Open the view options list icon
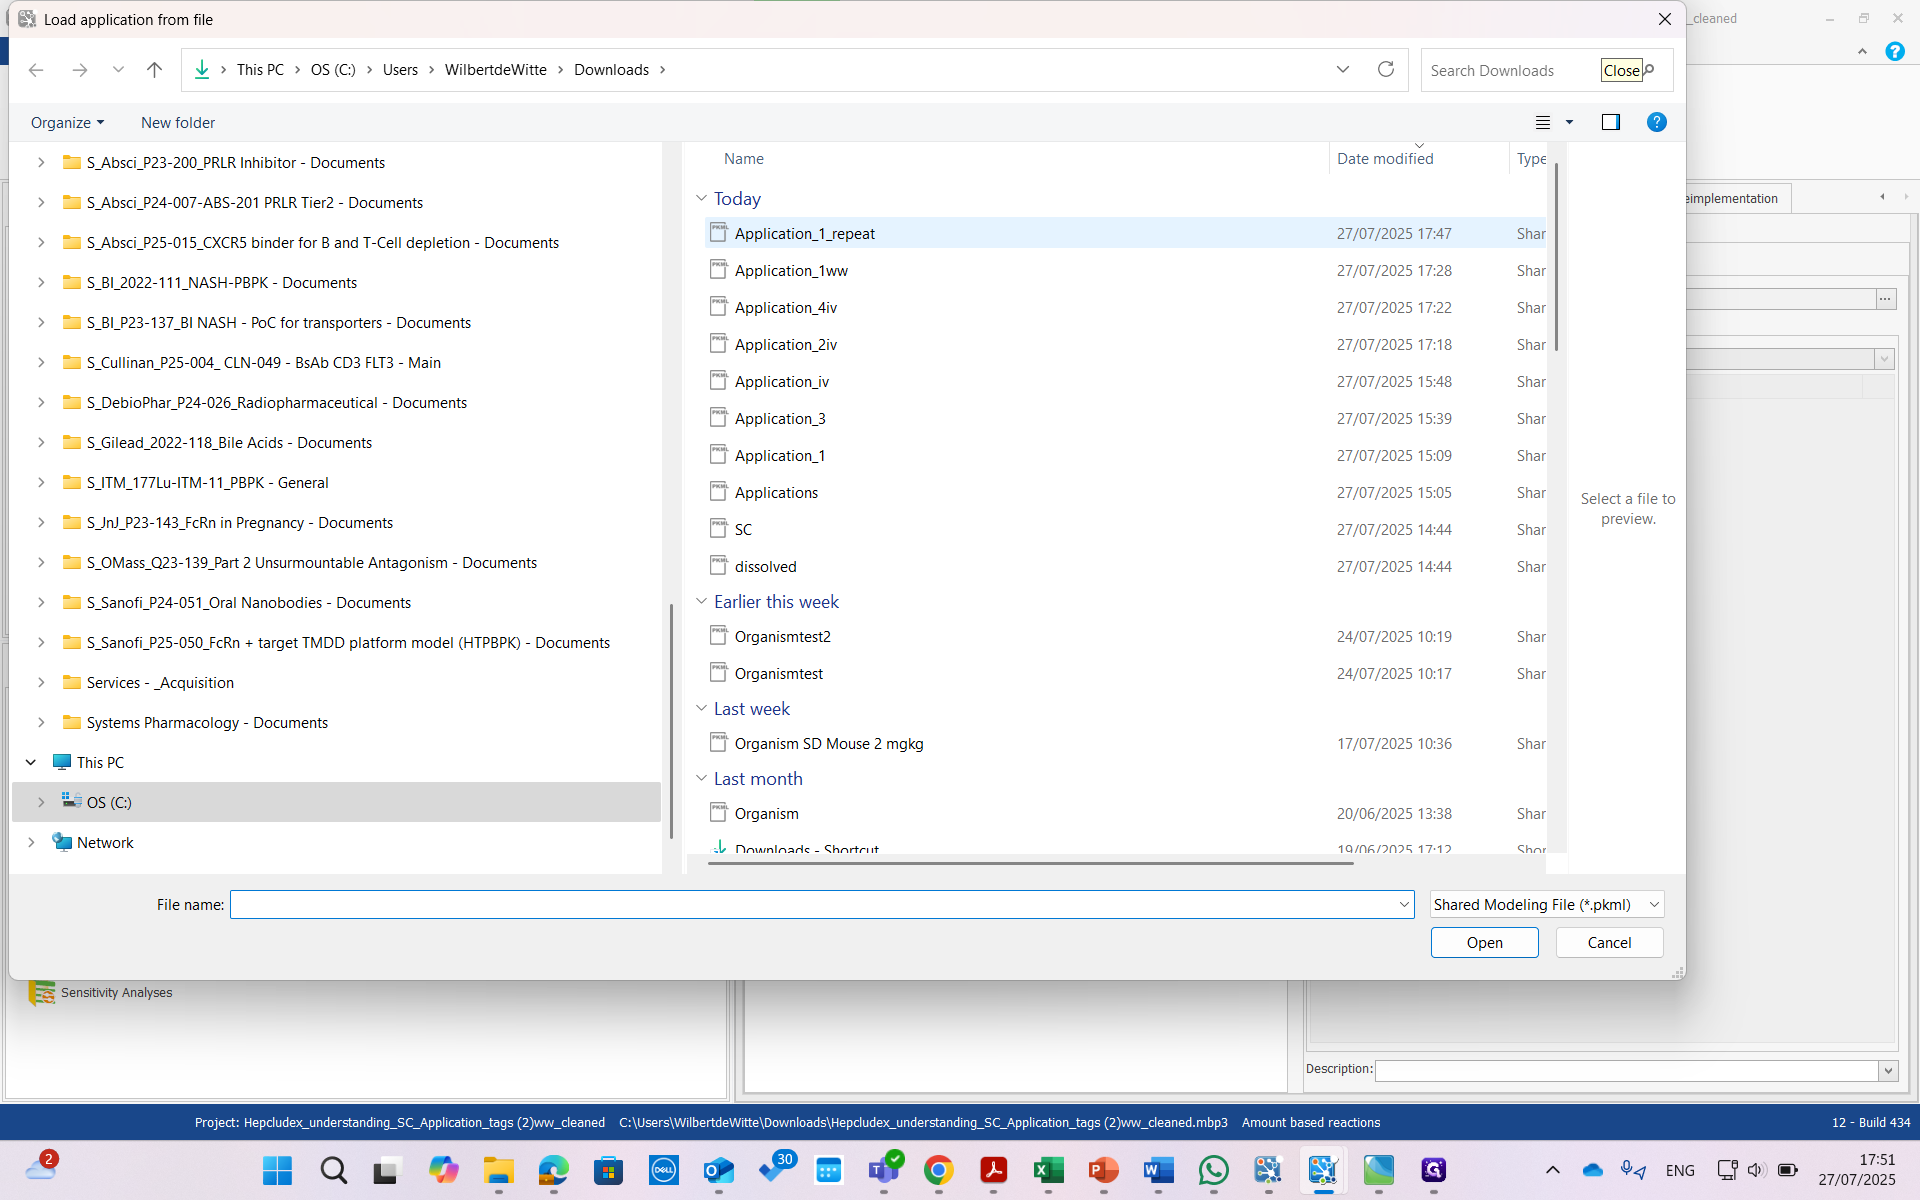1920x1200 pixels. point(1543,122)
